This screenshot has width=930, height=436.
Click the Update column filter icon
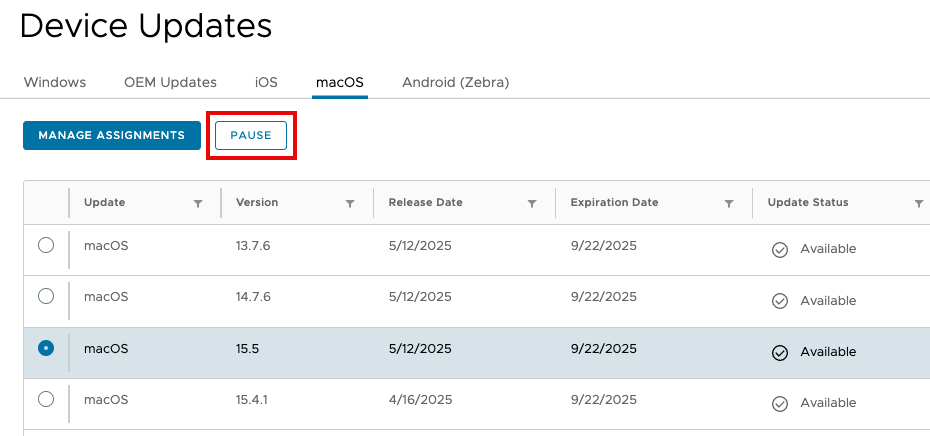pyautogui.click(x=198, y=203)
